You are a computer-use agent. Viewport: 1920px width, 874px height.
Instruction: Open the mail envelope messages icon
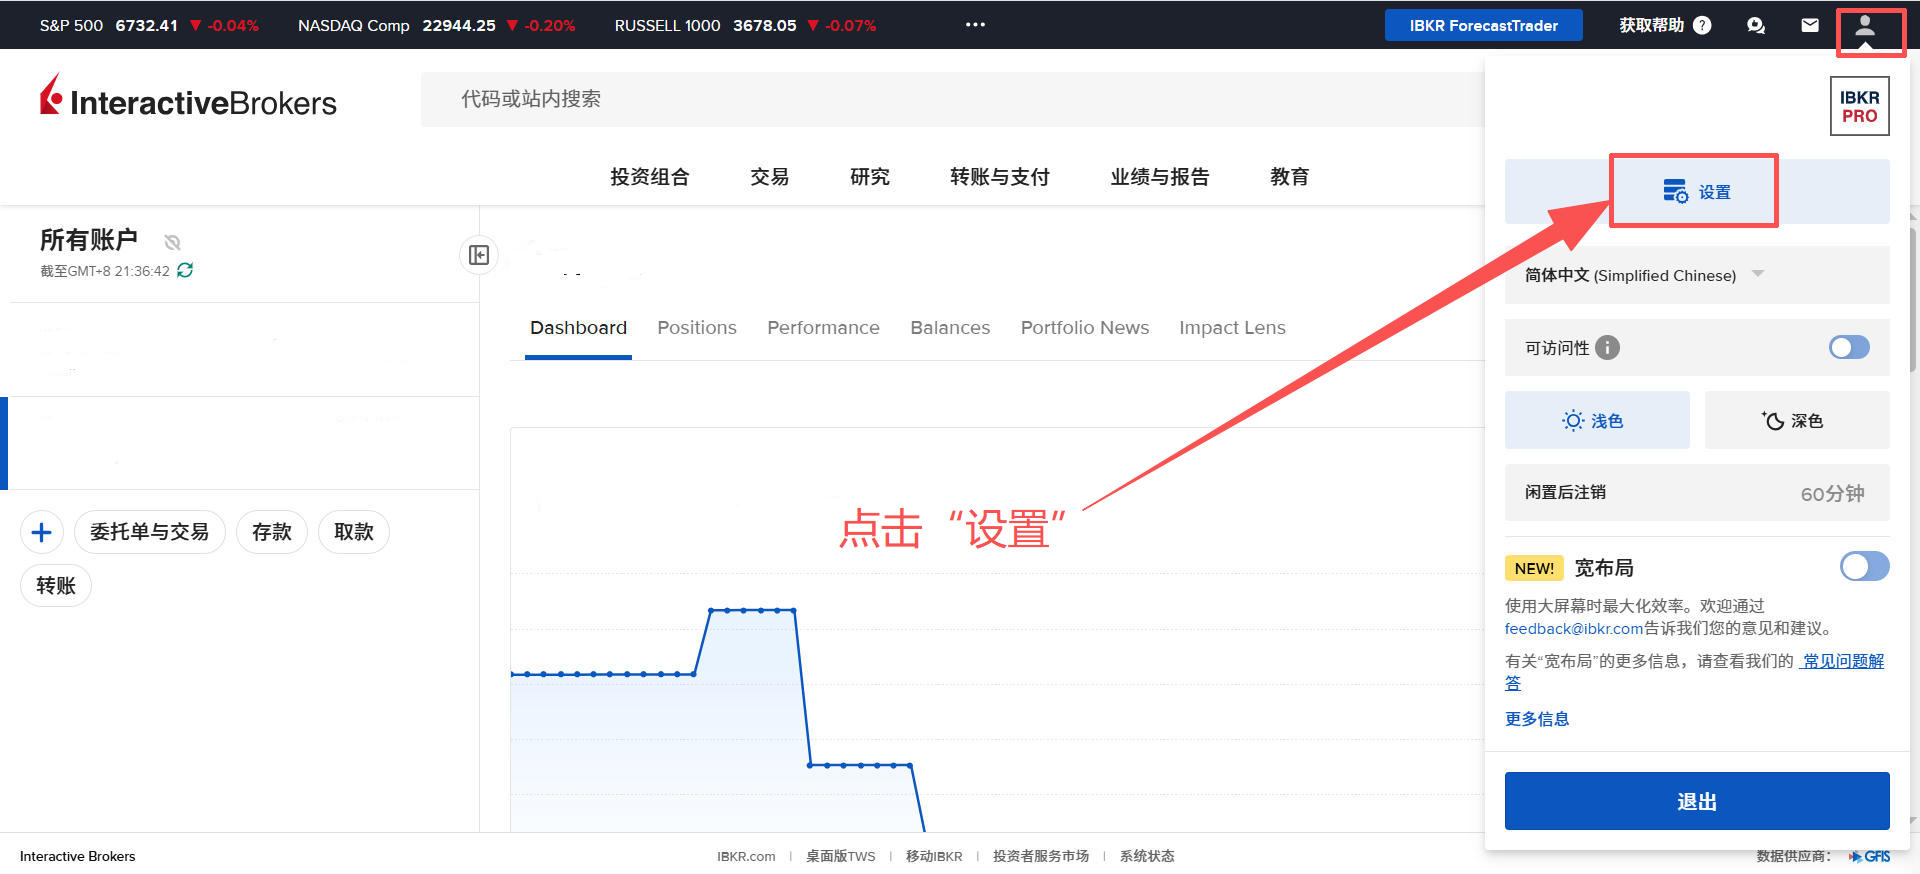coord(1810,26)
